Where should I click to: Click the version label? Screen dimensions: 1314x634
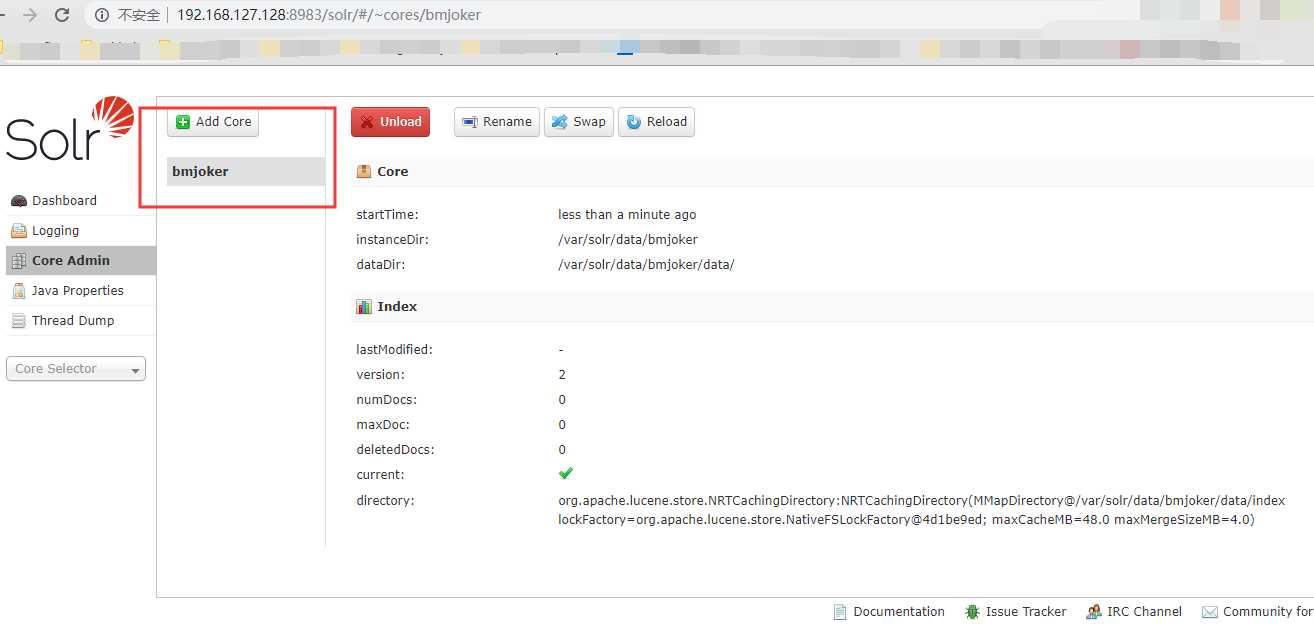click(x=380, y=375)
